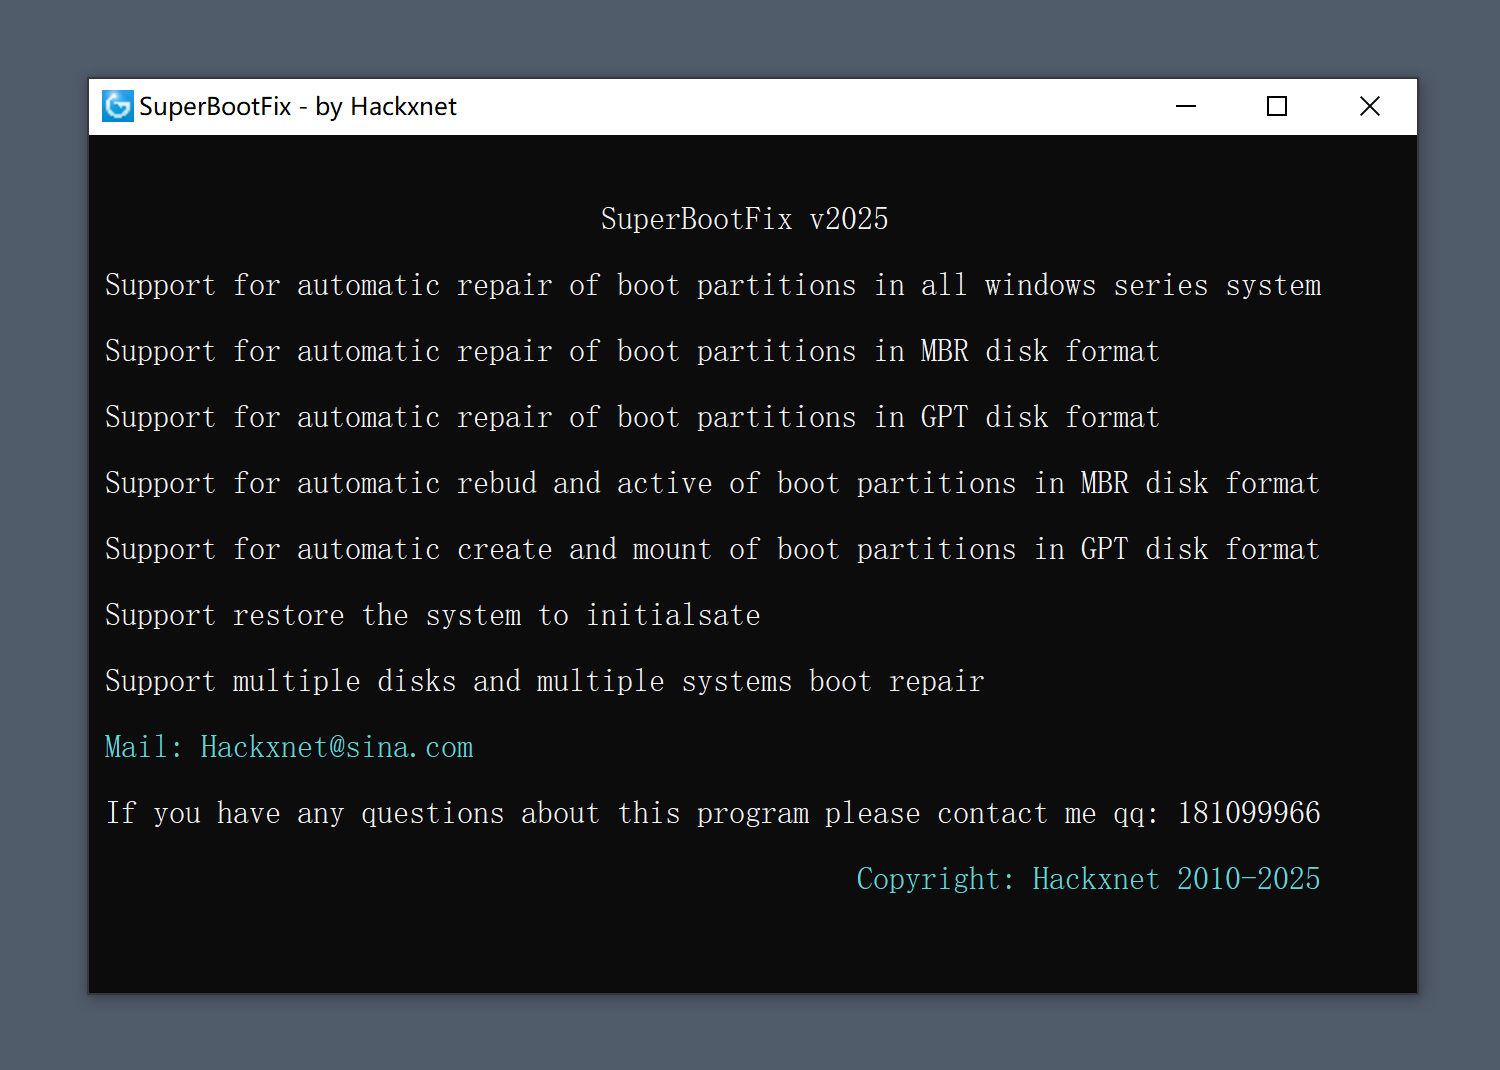This screenshot has width=1500, height=1070.
Task: Click the Mail: Hackxnet@sina.com link
Action: [x=288, y=747]
